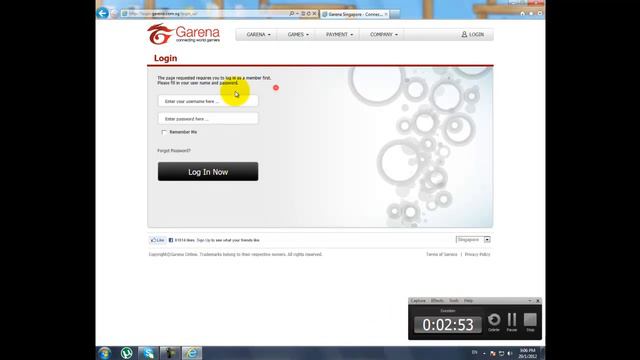Open the Tools menu in recorder
The height and width of the screenshot is (360, 640).
point(454,300)
